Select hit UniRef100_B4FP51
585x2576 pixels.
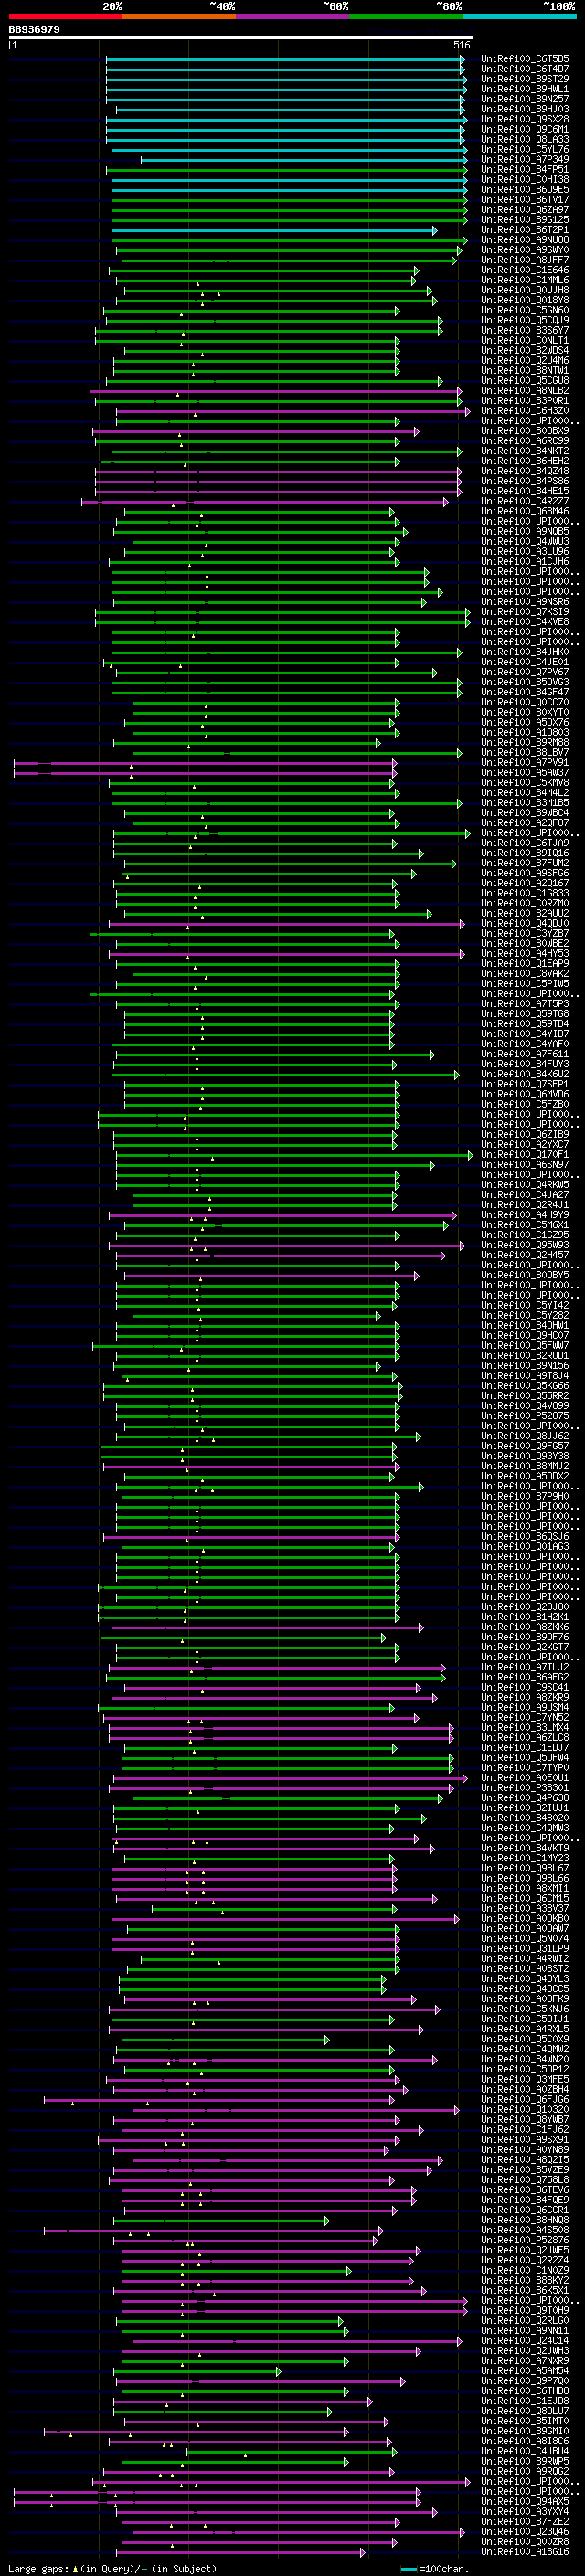coord(525,170)
